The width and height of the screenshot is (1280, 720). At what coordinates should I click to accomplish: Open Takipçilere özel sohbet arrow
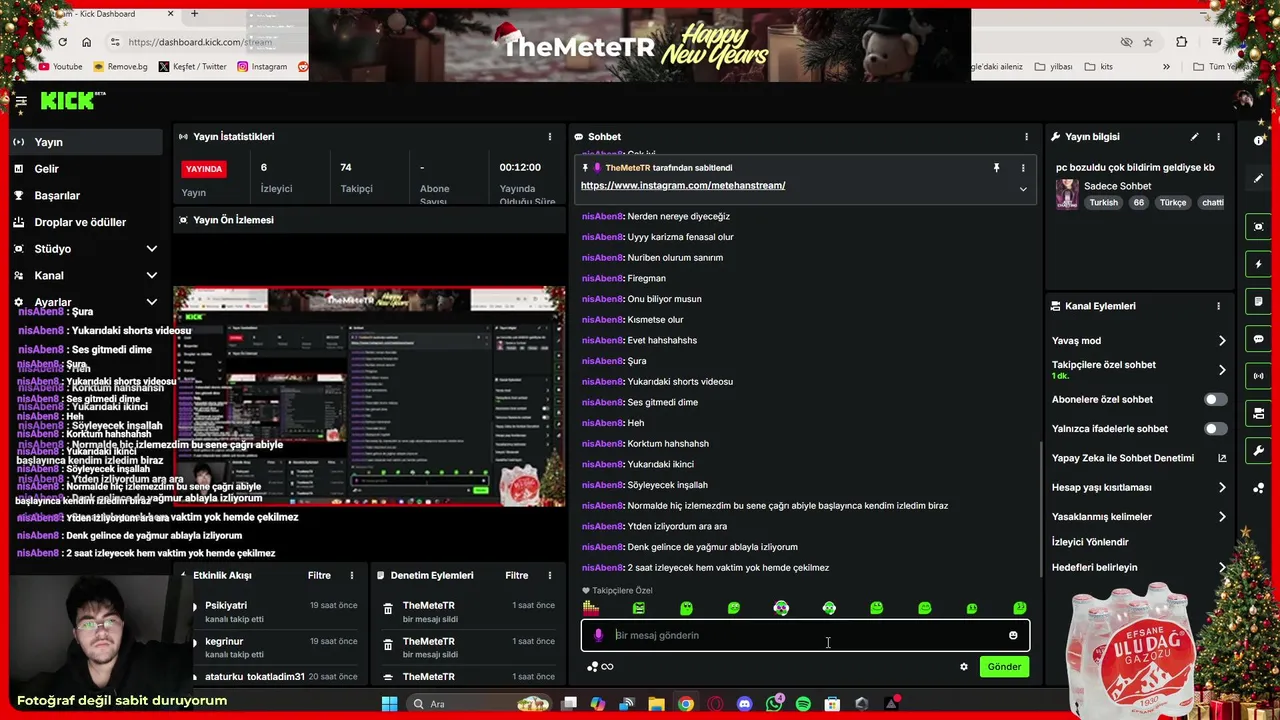pyautogui.click(x=1221, y=370)
